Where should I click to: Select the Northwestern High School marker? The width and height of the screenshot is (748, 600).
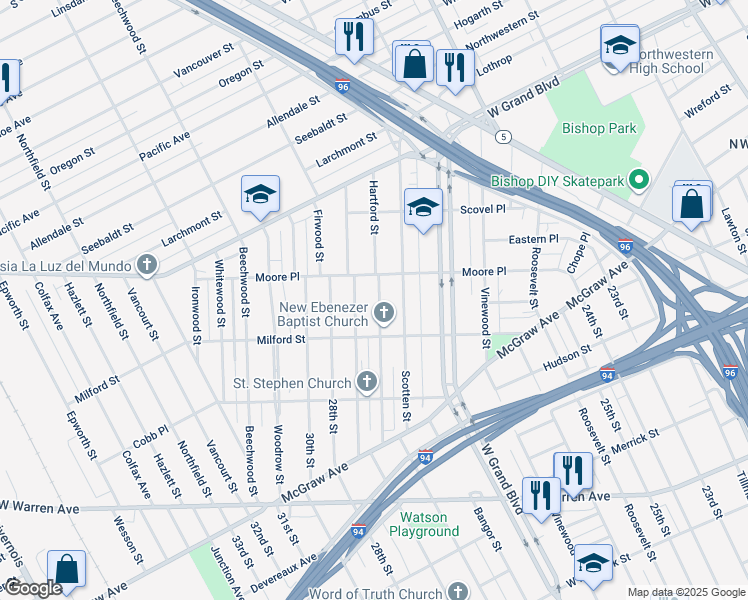(620, 48)
